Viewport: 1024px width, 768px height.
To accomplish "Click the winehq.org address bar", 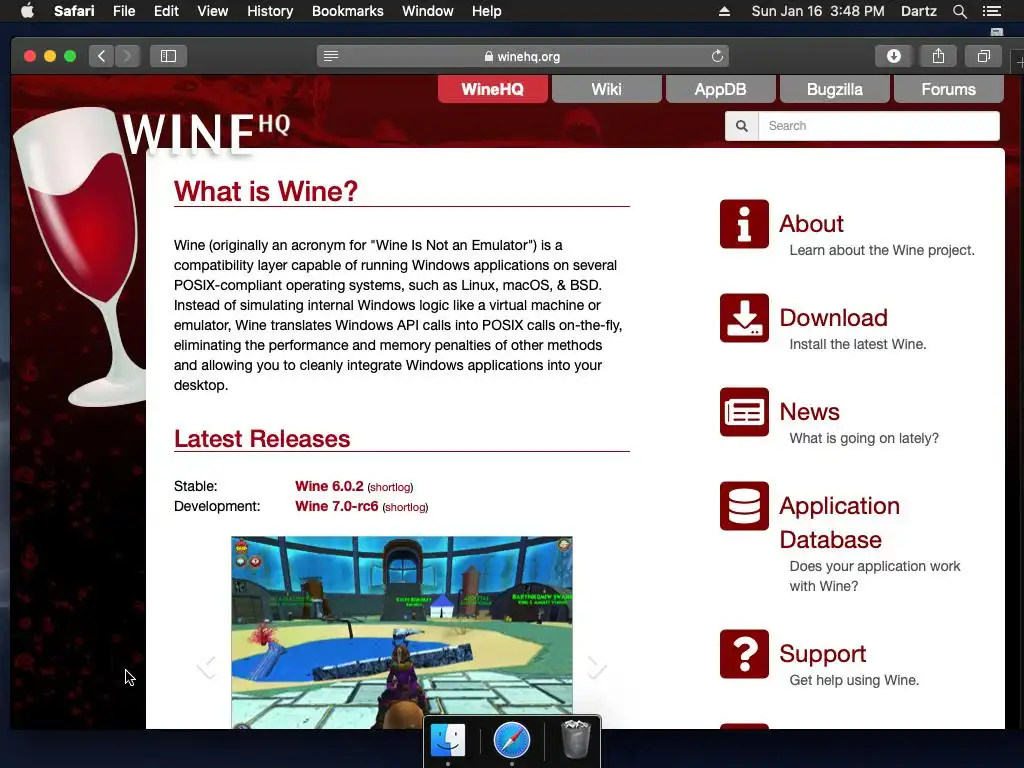I will tap(522, 56).
